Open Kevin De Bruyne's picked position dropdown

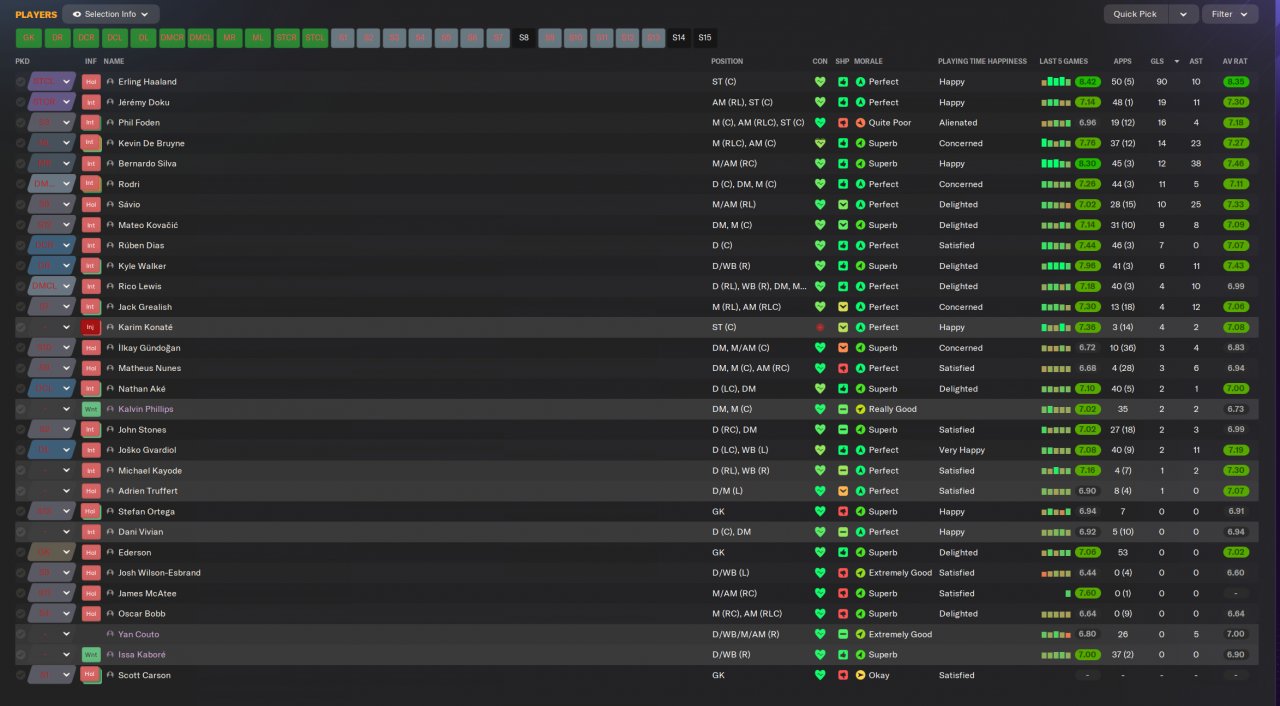[x=52, y=143]
